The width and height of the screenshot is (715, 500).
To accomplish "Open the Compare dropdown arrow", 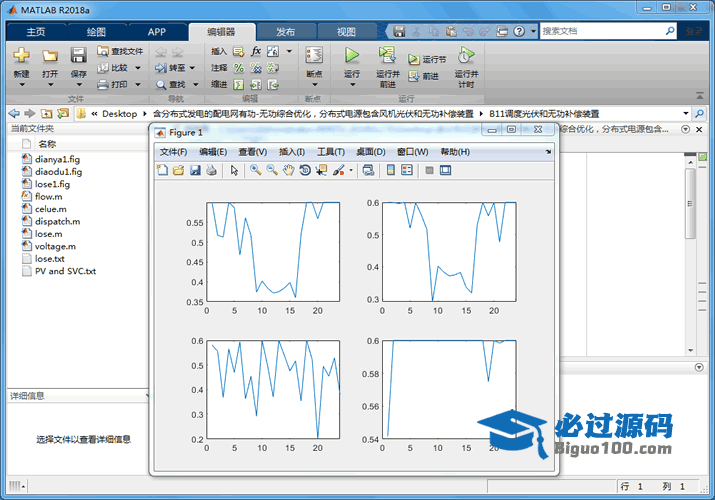I will point(138,68).
